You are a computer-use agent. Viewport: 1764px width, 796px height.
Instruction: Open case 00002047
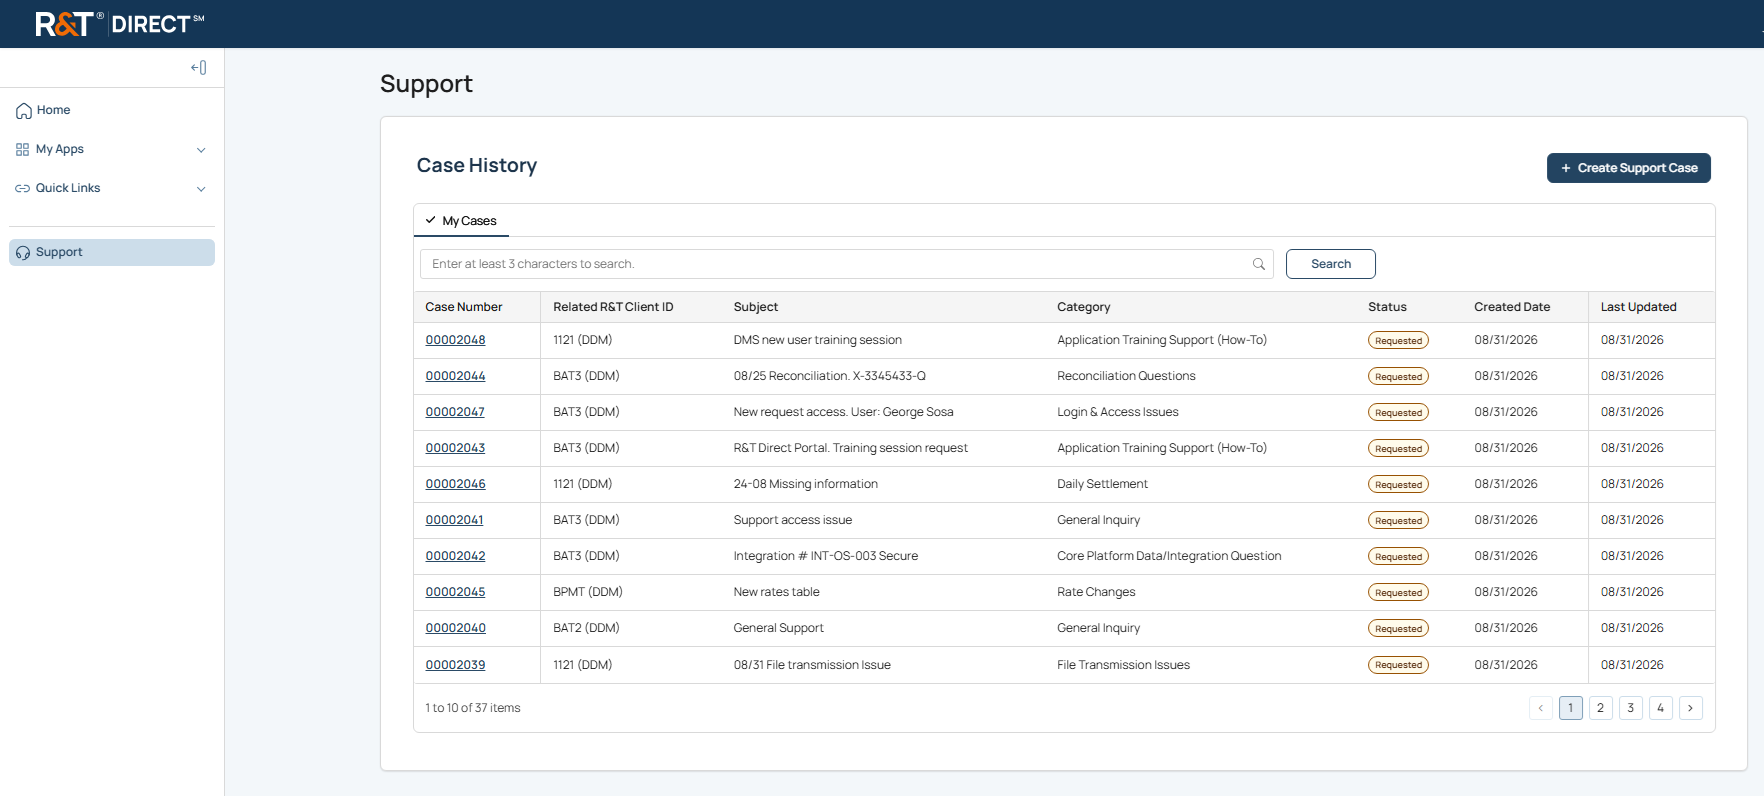(x=455, y=412)
